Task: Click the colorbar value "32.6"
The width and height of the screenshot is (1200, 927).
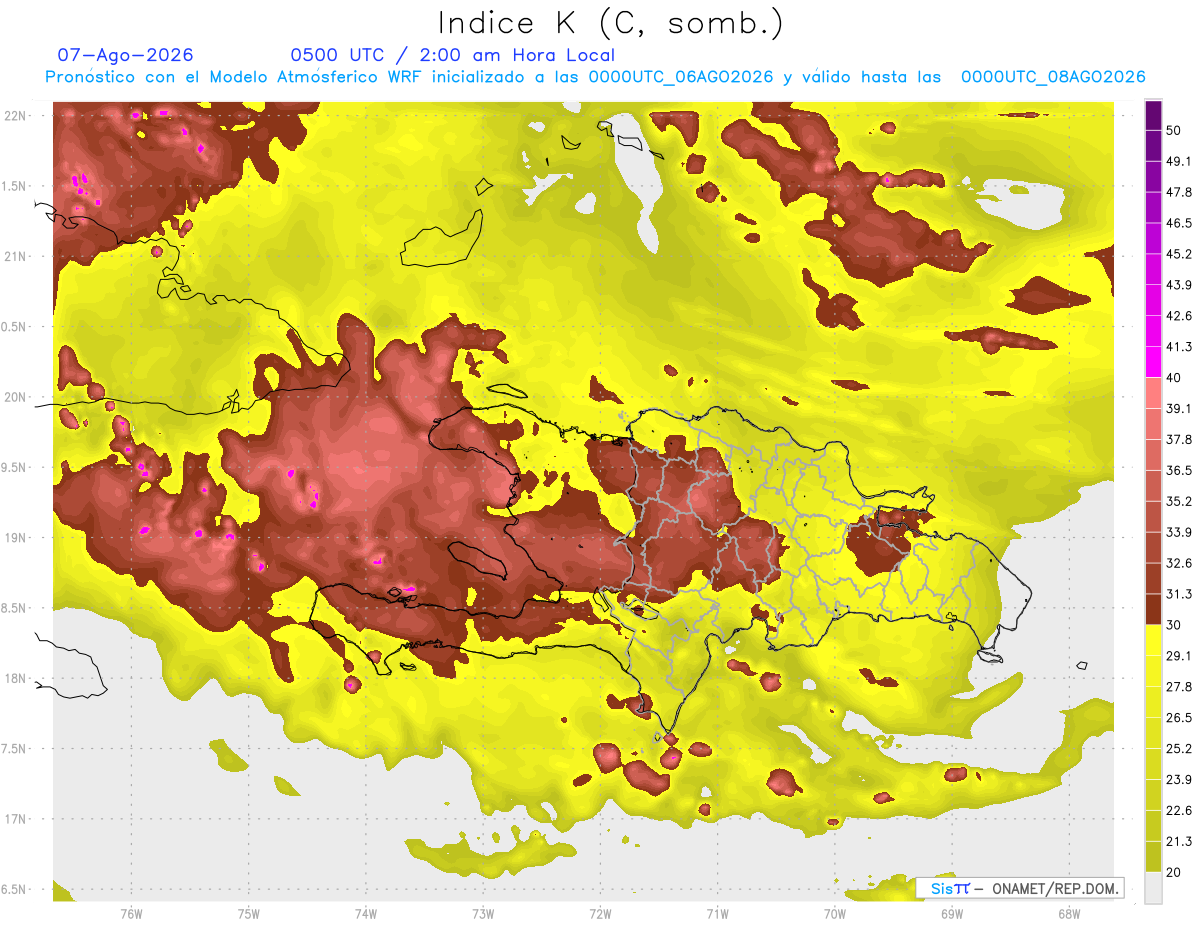Action: click(x=1179, y=563)
